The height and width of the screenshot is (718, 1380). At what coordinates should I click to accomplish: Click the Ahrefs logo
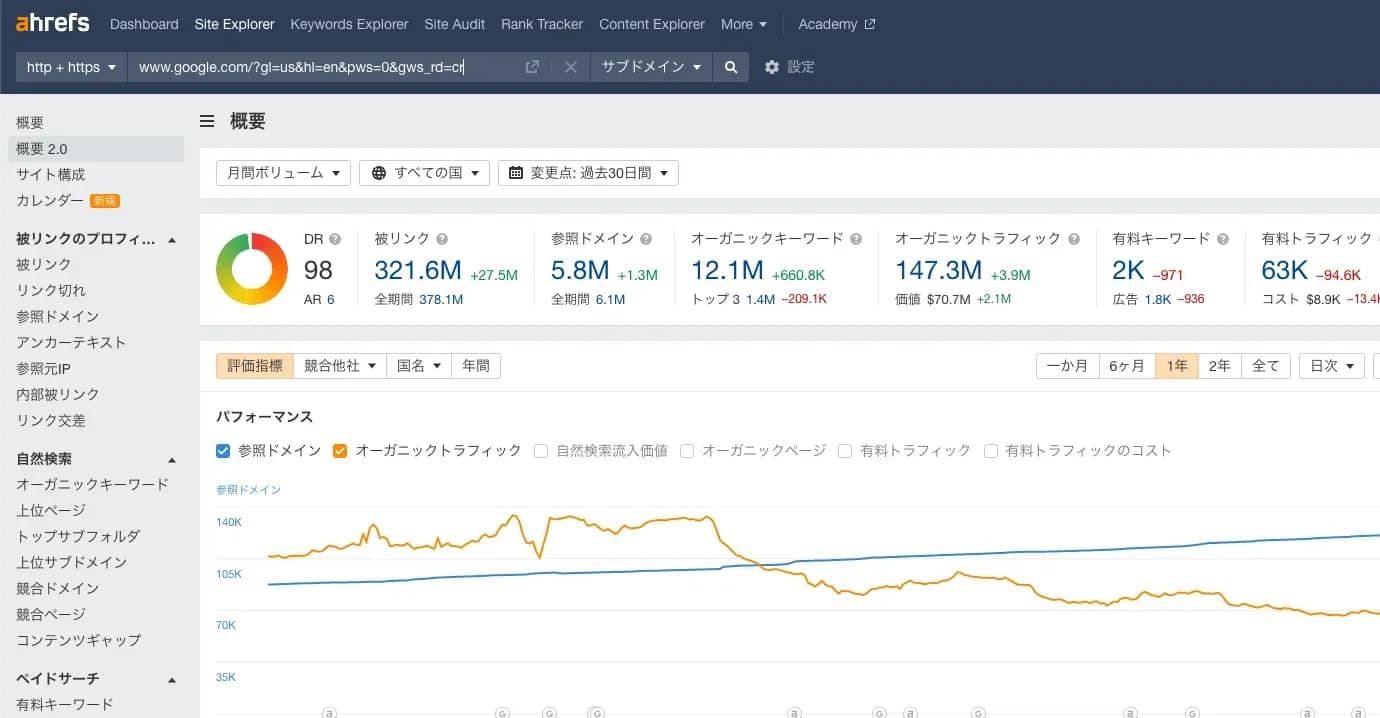(52, 23)
